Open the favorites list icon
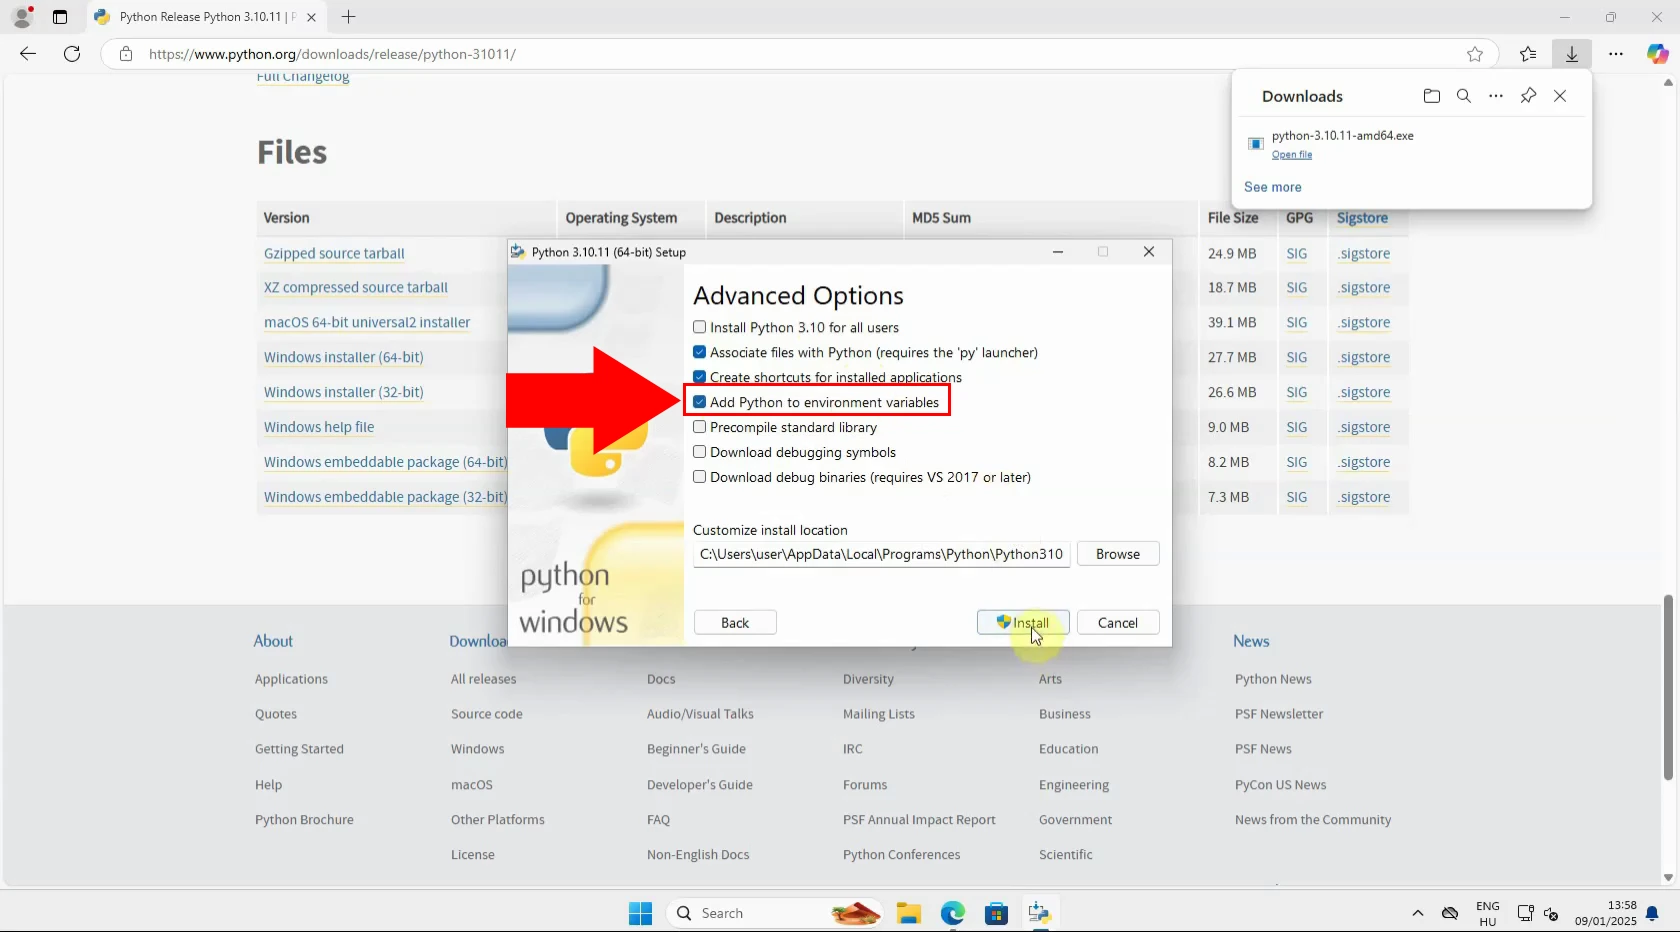1680x932 pixels. click(1528, 54)
